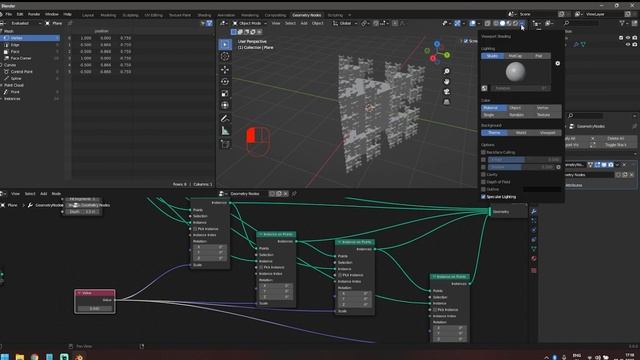640x360 pixels.
Task: Select MatCap lighting button
Action: (x=515, y=56)
